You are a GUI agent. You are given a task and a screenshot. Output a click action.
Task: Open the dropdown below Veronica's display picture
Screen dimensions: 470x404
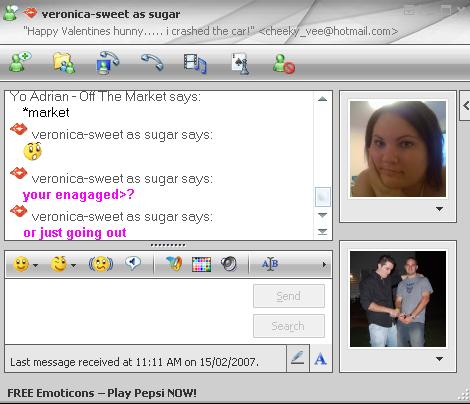click(439, 209)
